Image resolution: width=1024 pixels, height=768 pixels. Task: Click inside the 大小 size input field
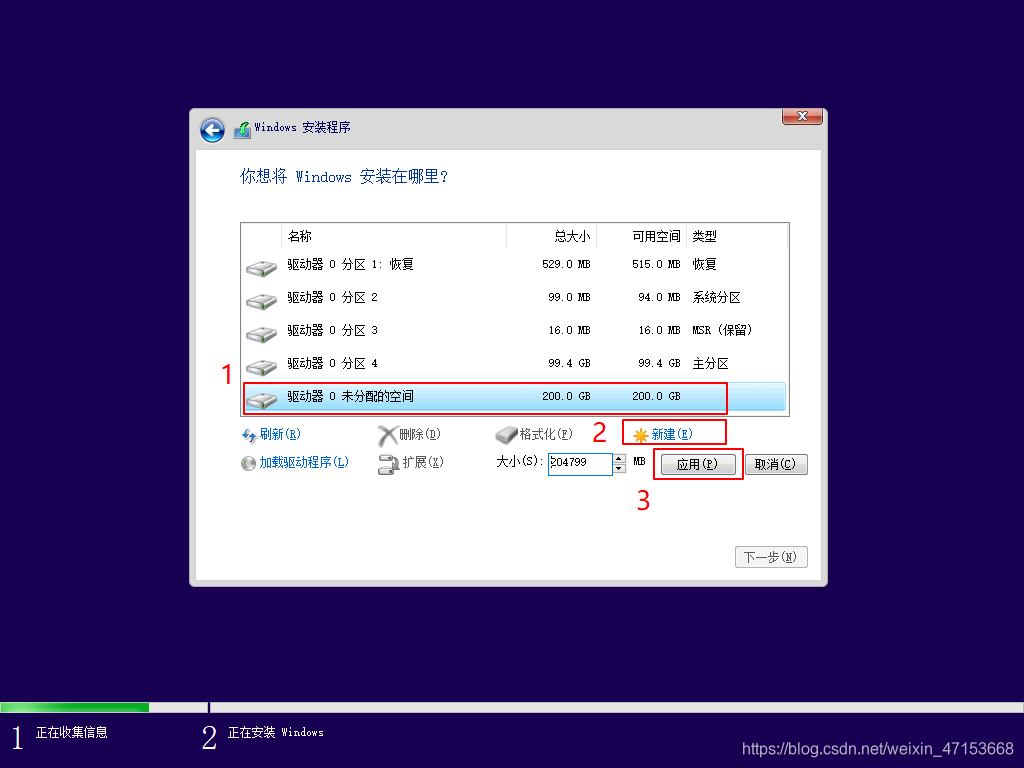(x=580, y=464)
